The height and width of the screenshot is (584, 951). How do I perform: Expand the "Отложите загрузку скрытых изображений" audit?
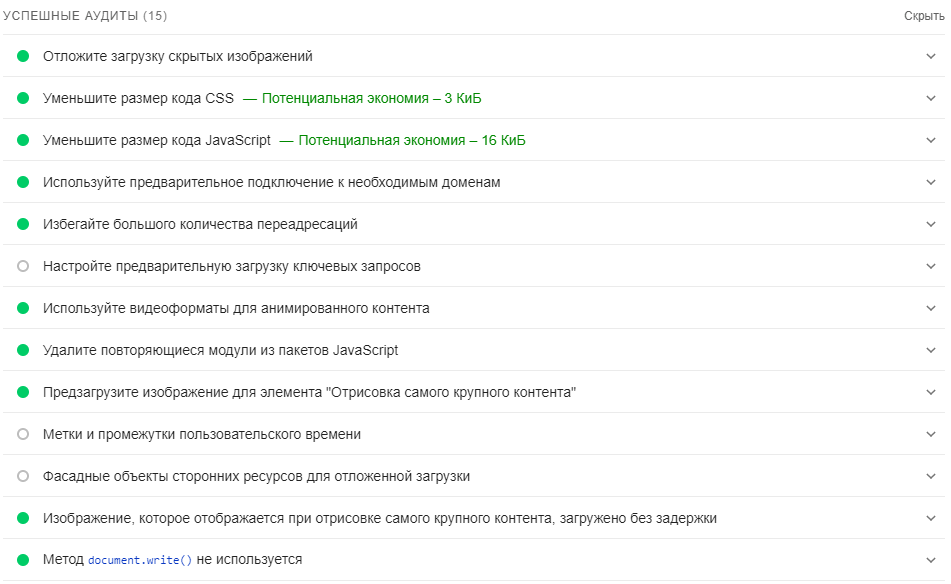pyautogui.click(x=933, y=56)
